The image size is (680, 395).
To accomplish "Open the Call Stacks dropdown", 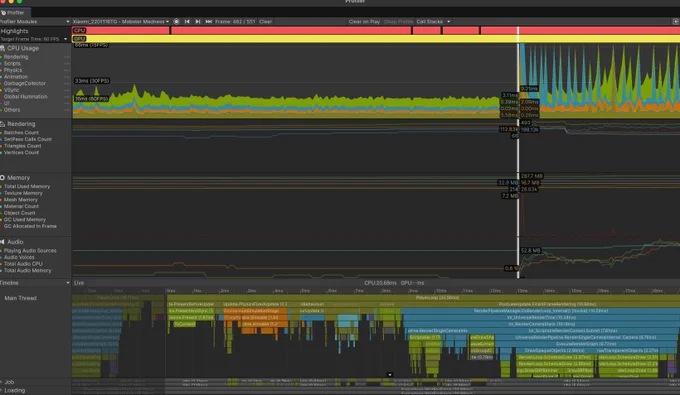I will (433, 21).
